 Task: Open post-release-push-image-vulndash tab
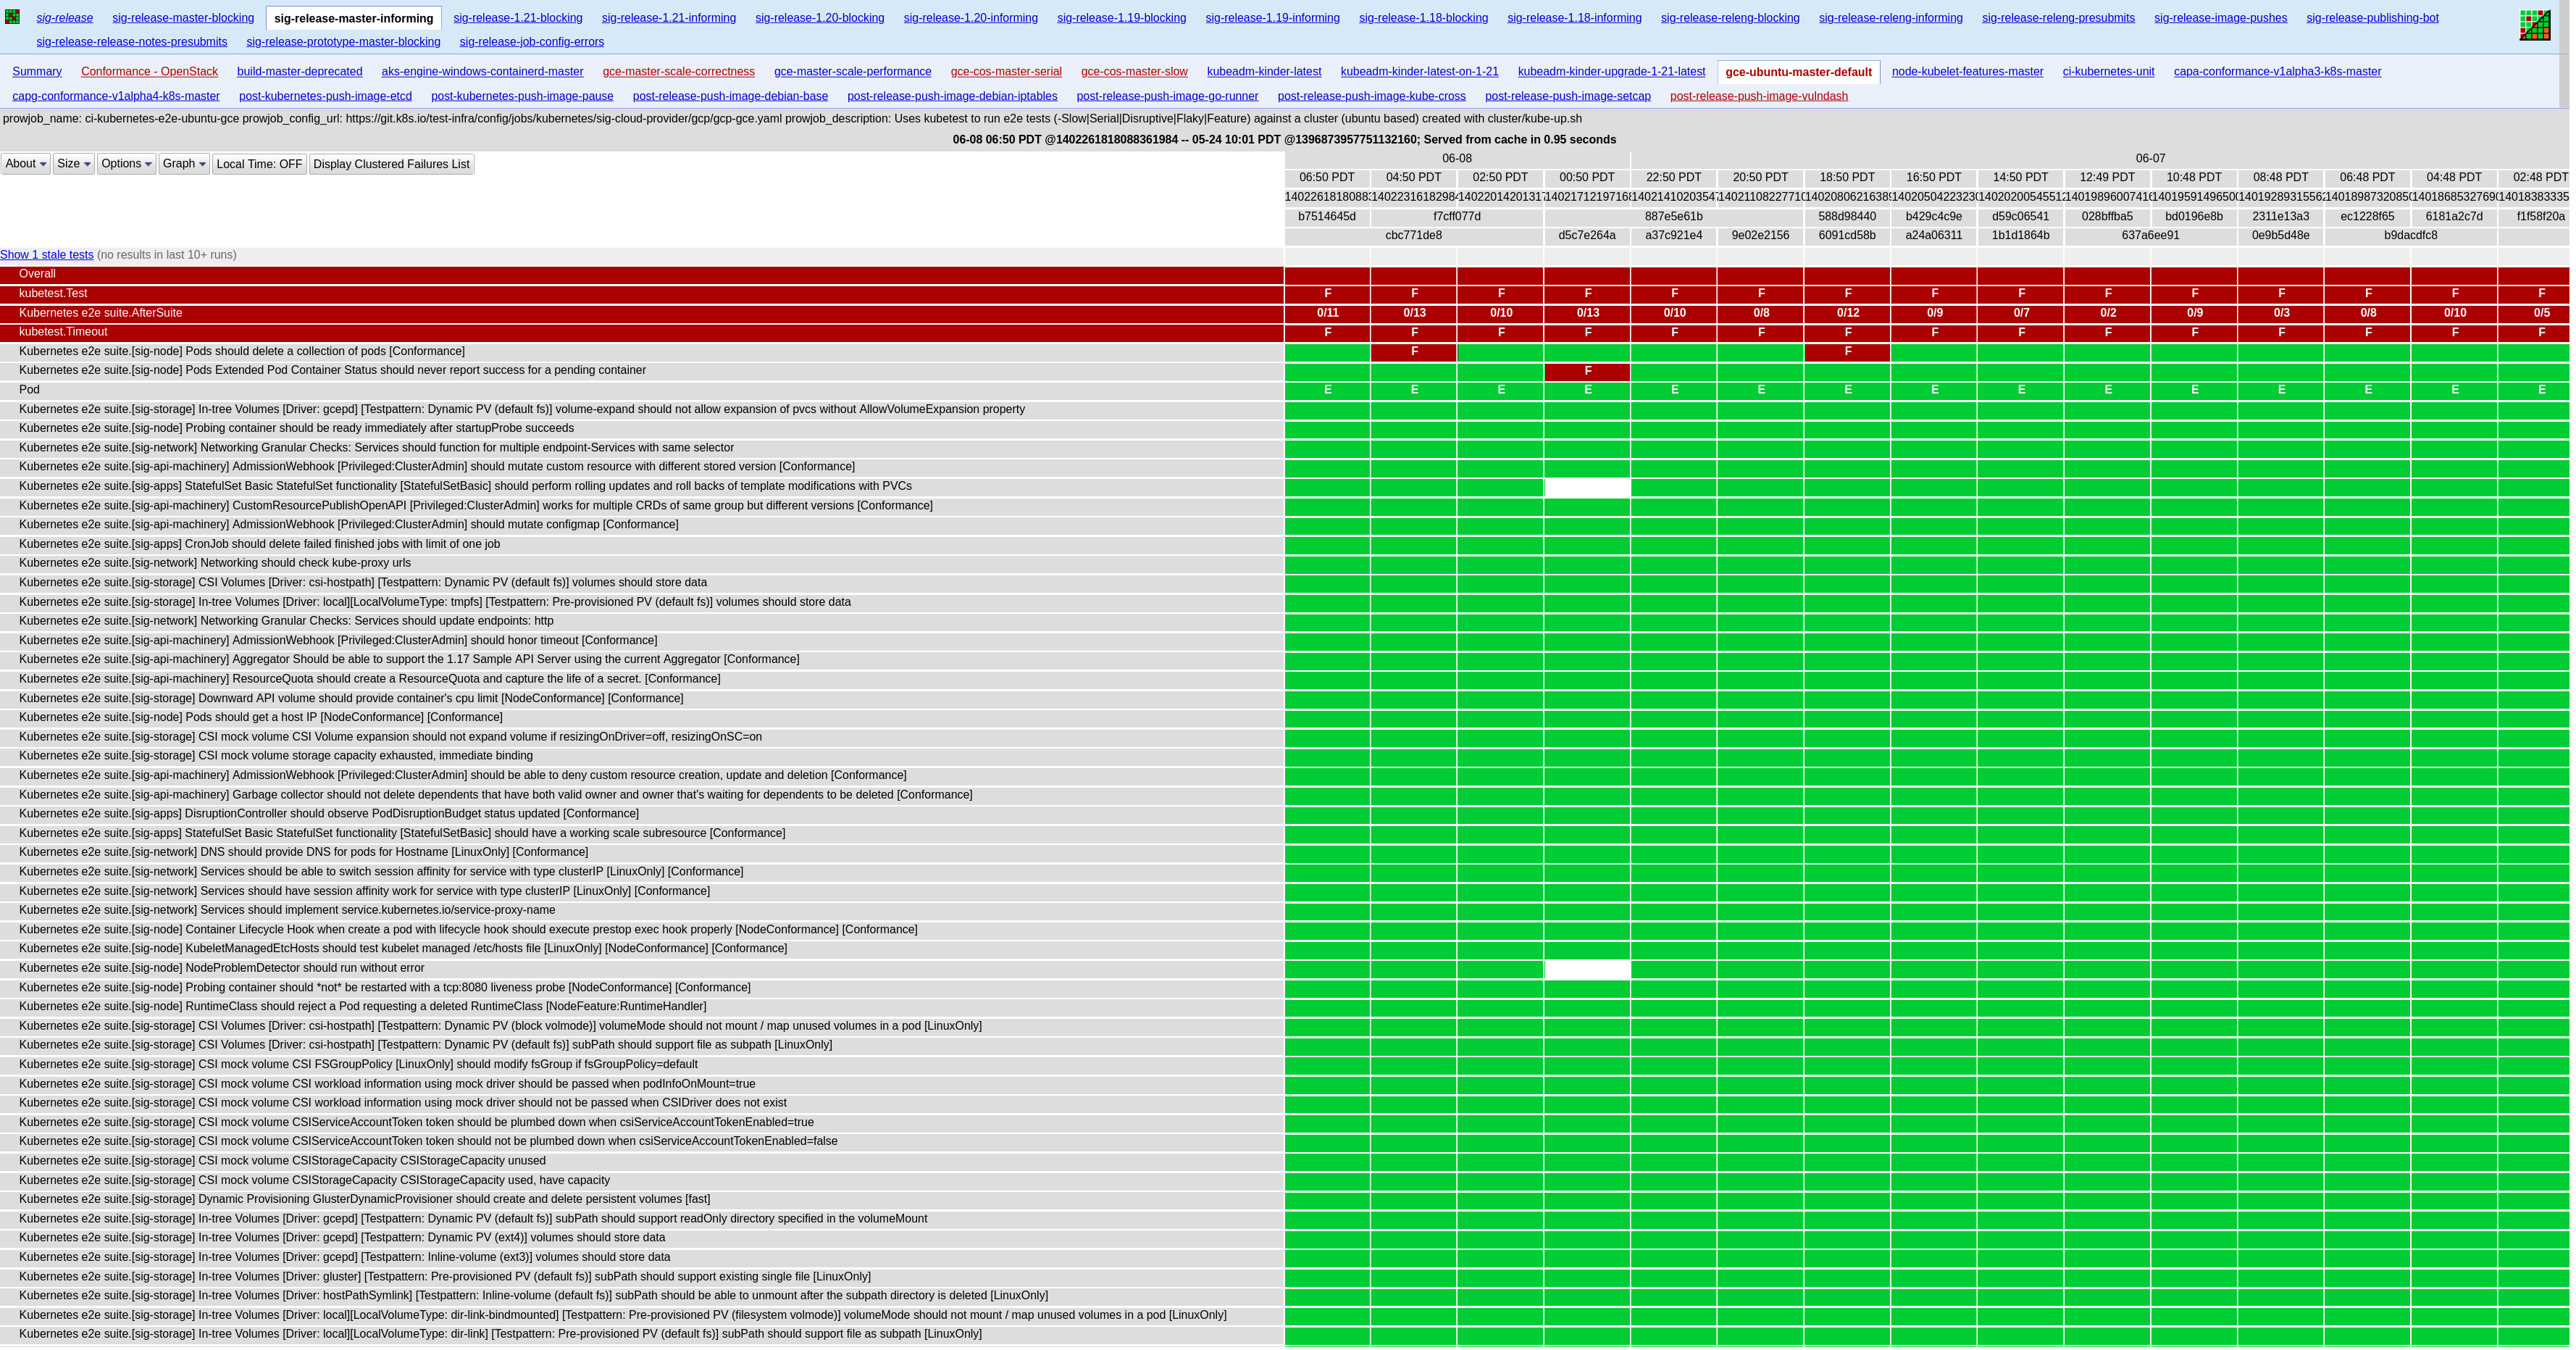1758,96
